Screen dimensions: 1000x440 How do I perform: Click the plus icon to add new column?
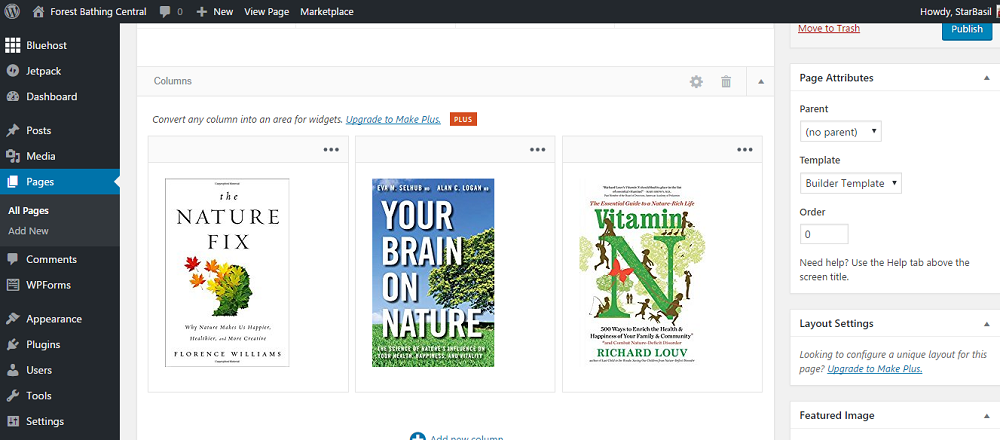pyautogui.click(x=417, y=437)
